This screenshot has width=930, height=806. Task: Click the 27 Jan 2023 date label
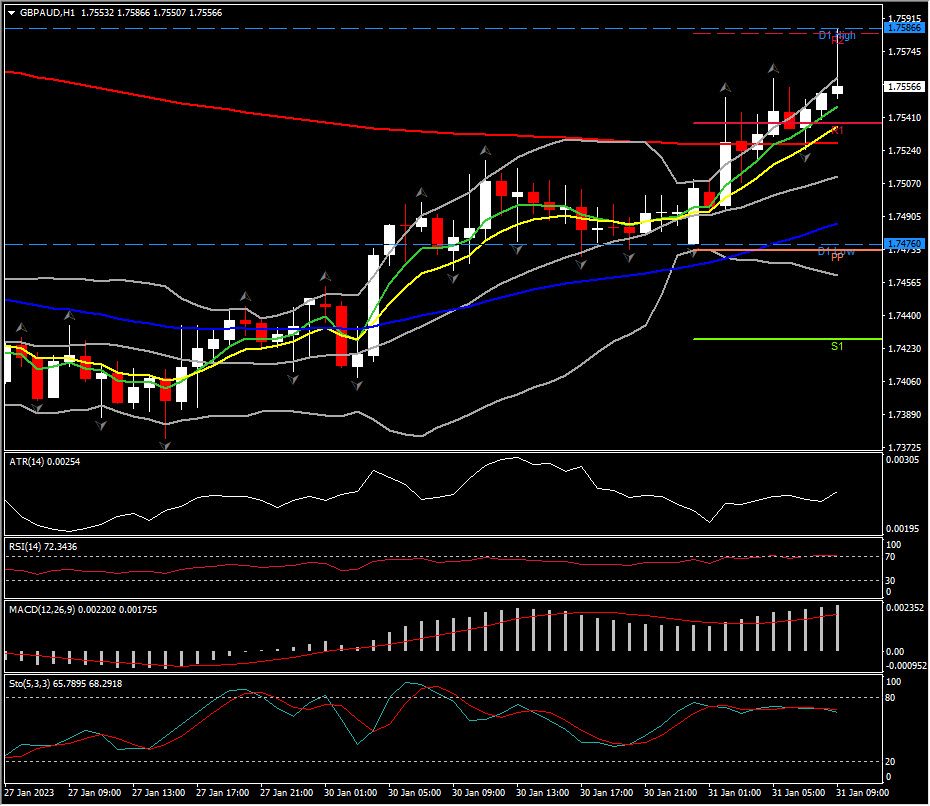click(28, 792)
